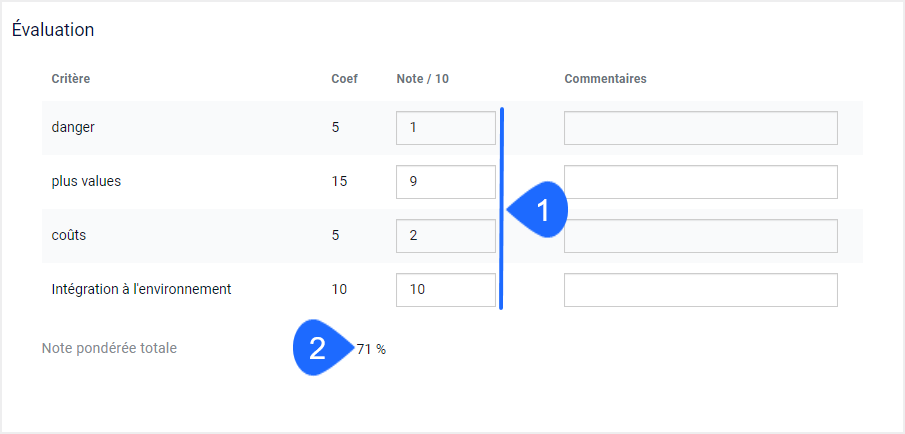Image resolution: width=905 pixels, height=434 pixels.
Task: Open the Intégration à l'environnement comments box
Action: 701,290
